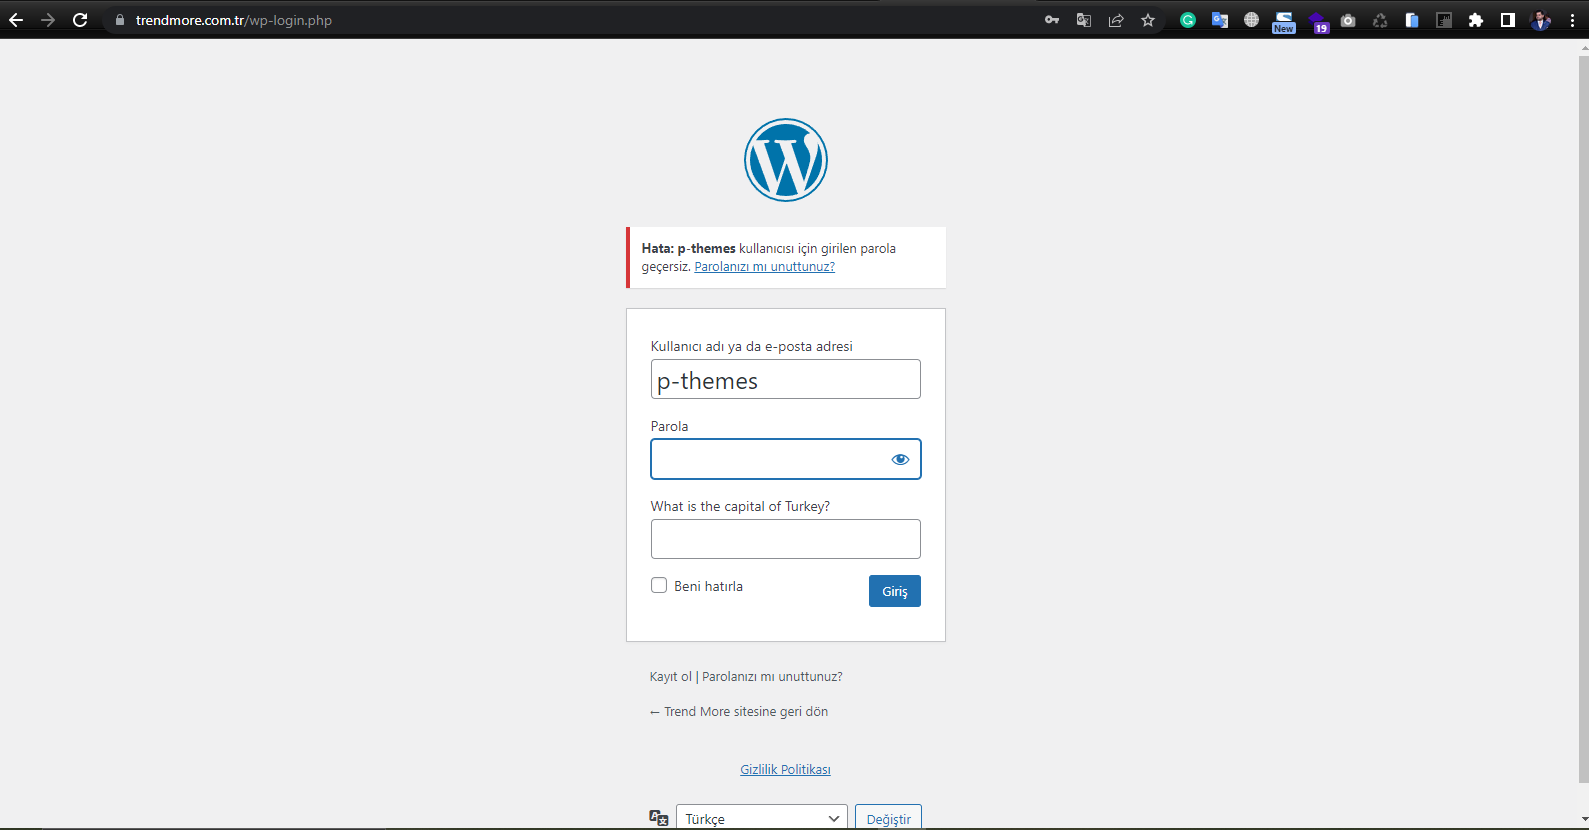Image resolution: width=1589 pixels, height=830 pixels.
Task: Open Parolanızı mı unuttunuz link below form
Action: coord(772,677)
